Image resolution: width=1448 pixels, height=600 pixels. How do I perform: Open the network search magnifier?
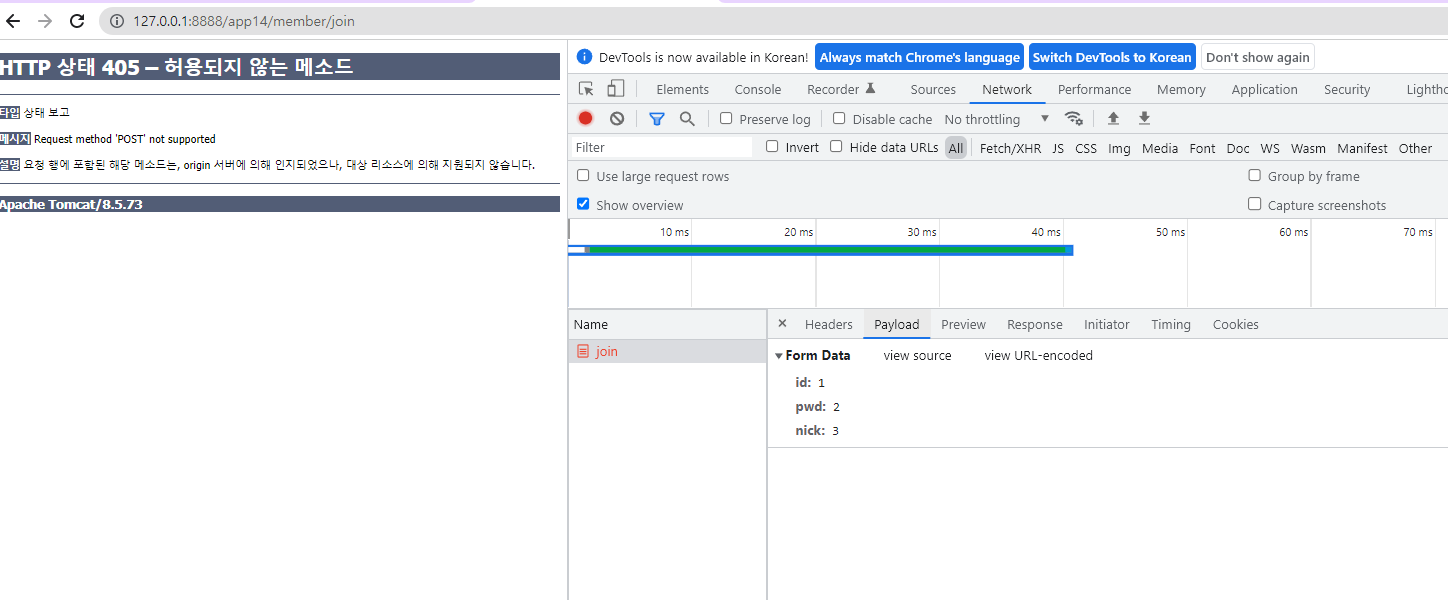[687, 118]
